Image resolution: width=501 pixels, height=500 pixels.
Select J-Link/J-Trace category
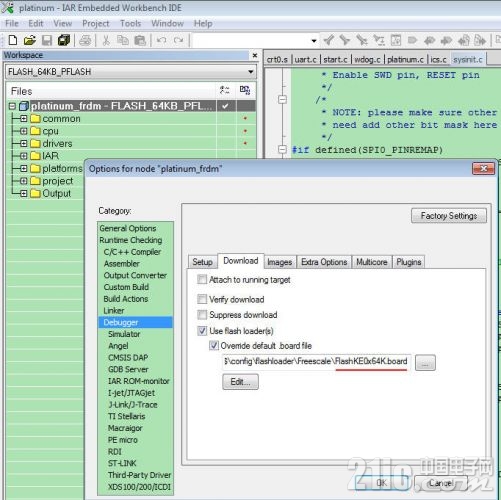coord(133,404)
